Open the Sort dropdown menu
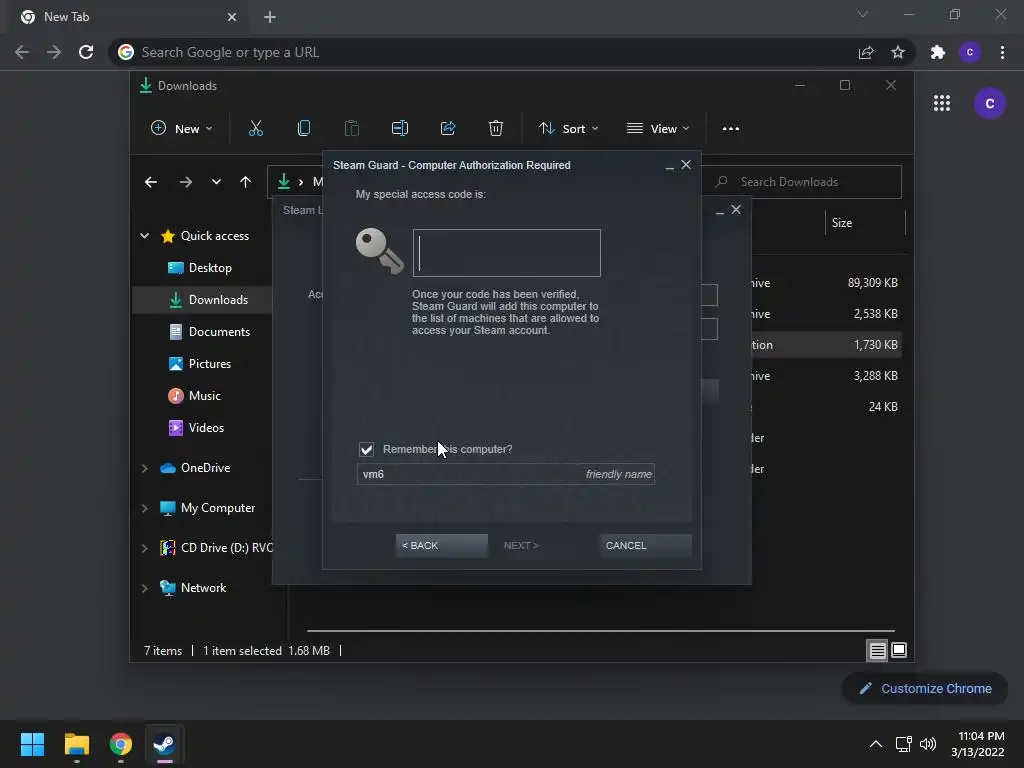This screenshot has width=1024, height=768. coord(568,129)
